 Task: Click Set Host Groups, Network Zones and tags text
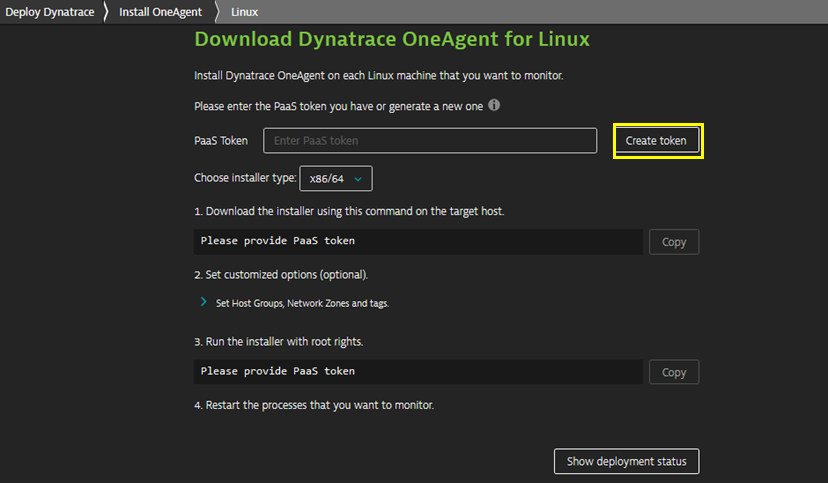point(302,303)
